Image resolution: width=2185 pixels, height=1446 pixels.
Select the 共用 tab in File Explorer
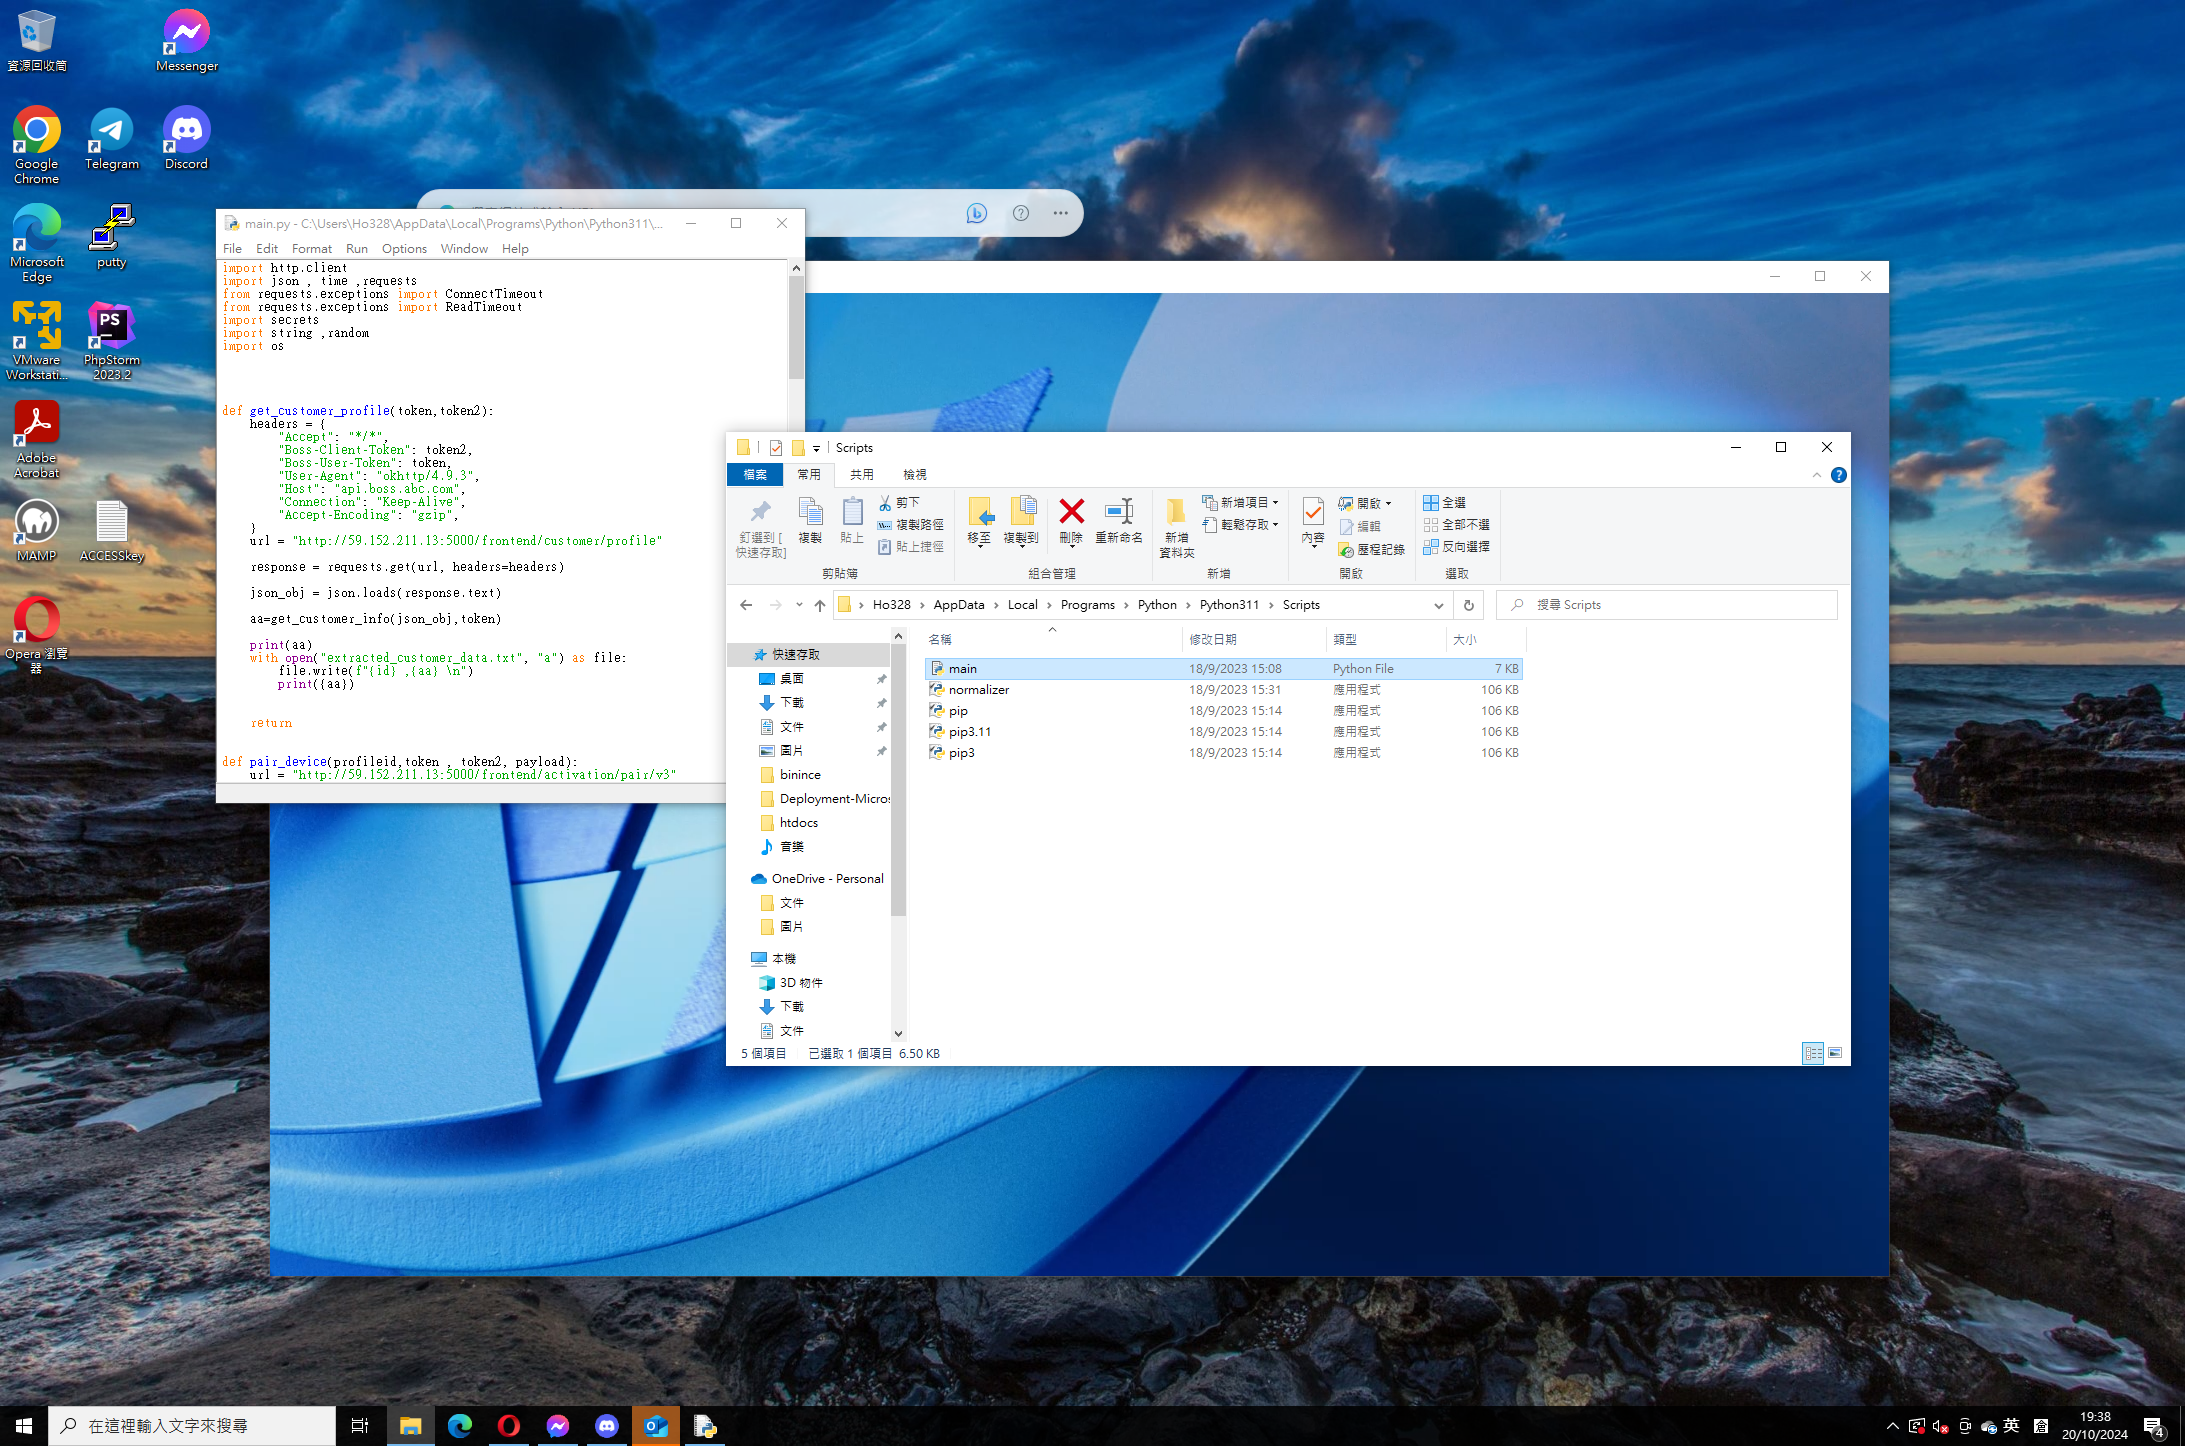click(x=863, y=473)
